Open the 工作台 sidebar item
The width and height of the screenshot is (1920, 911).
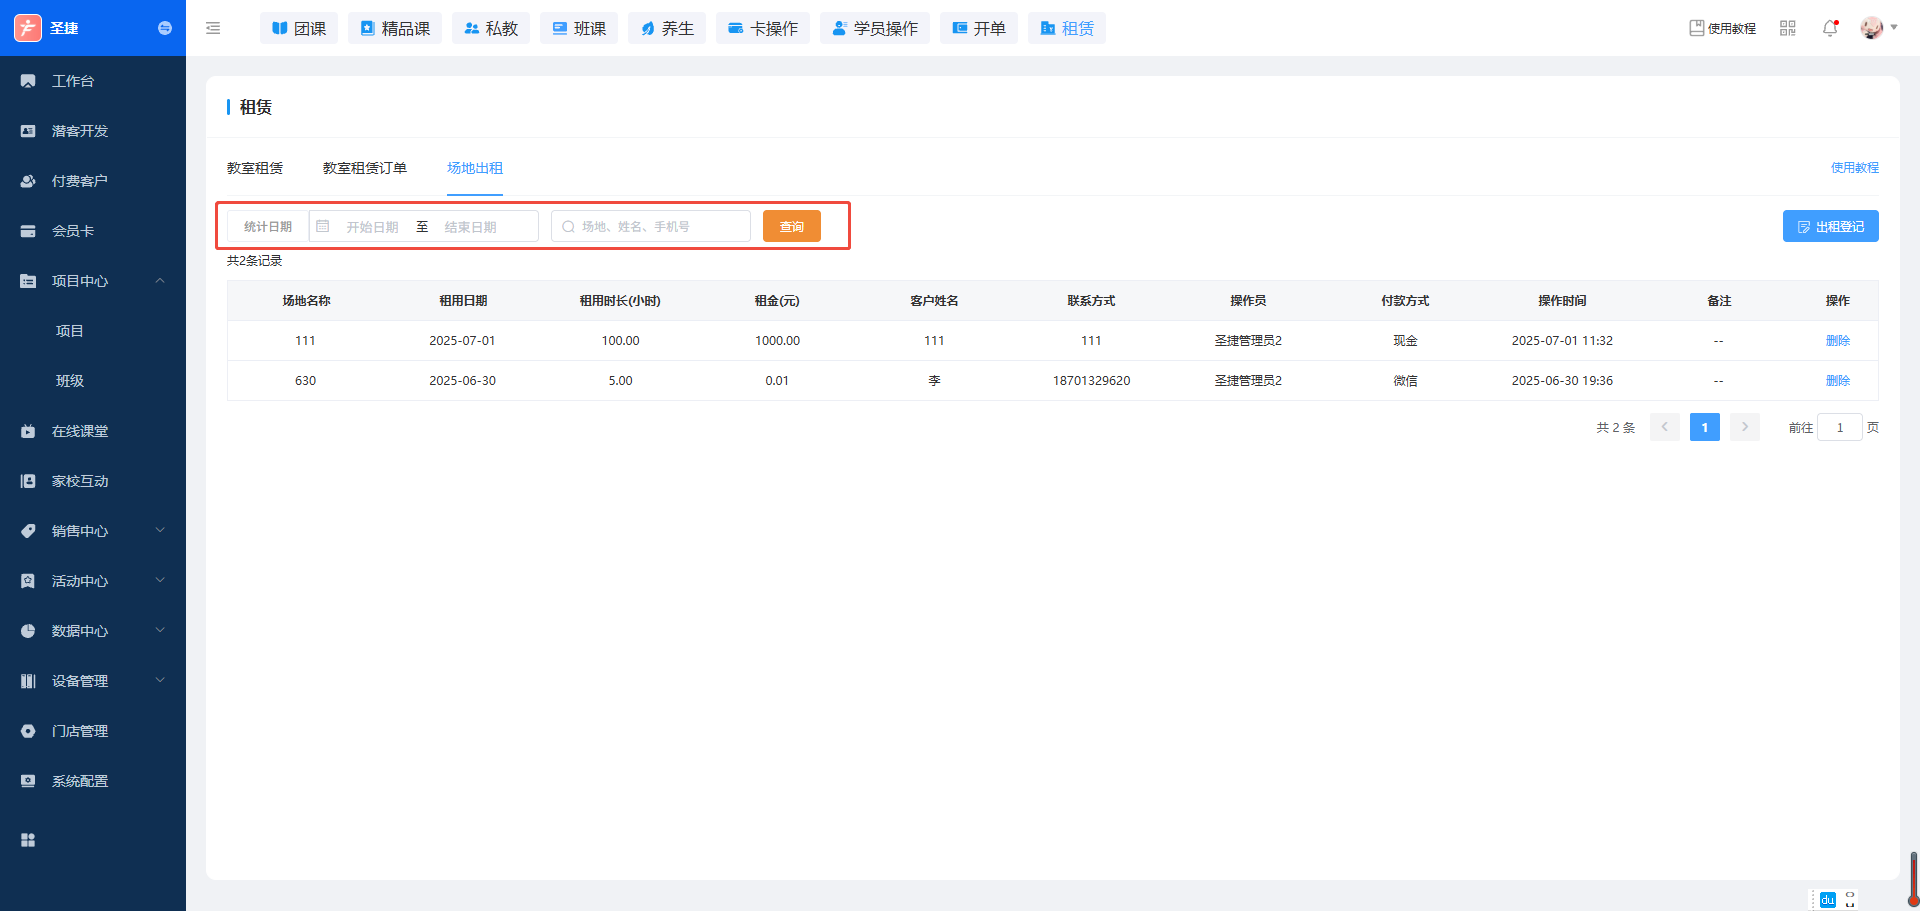coord(73,81)
